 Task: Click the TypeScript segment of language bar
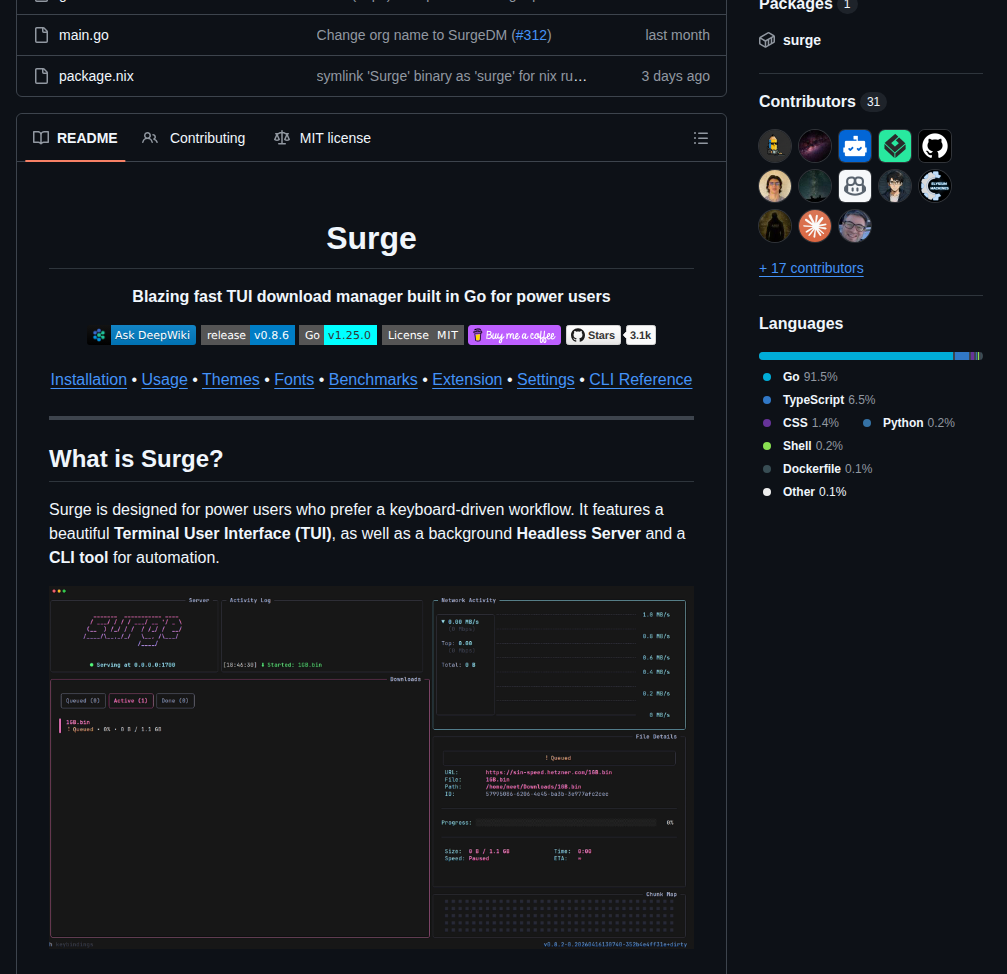[x=961, y=356]
